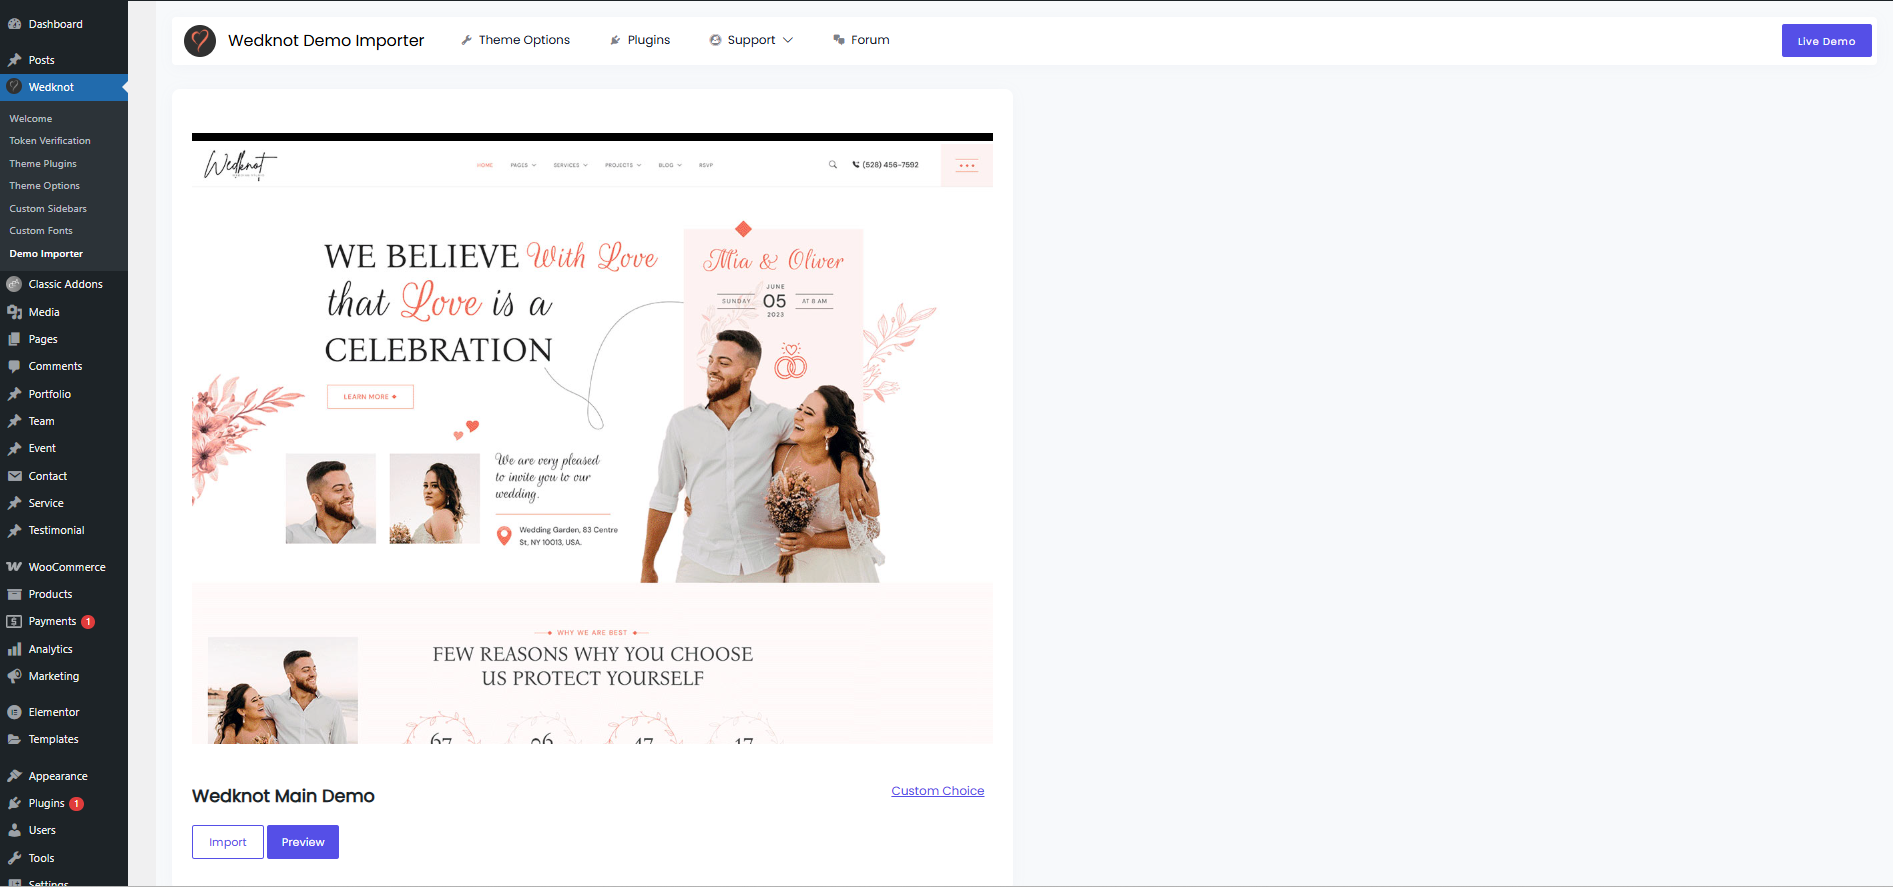
Task: Preview the Wedknot Main Demo
Action: [303, 842]
